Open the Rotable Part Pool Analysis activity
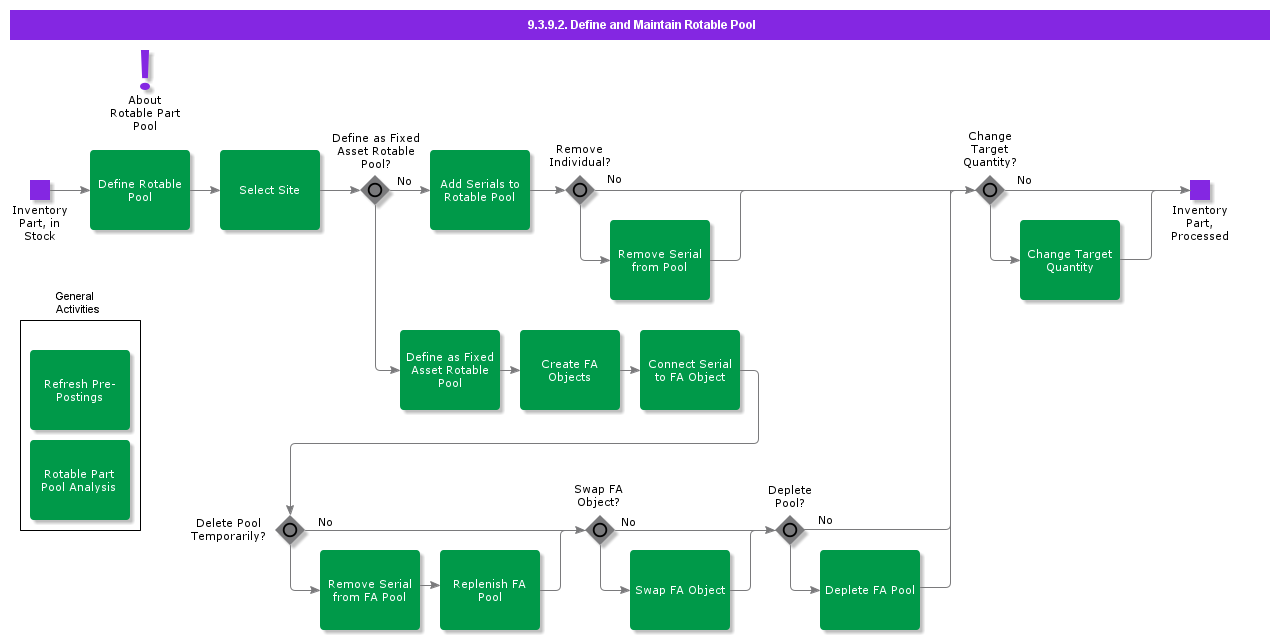This screenshot has height=640, width=1280. coord(80,479)
